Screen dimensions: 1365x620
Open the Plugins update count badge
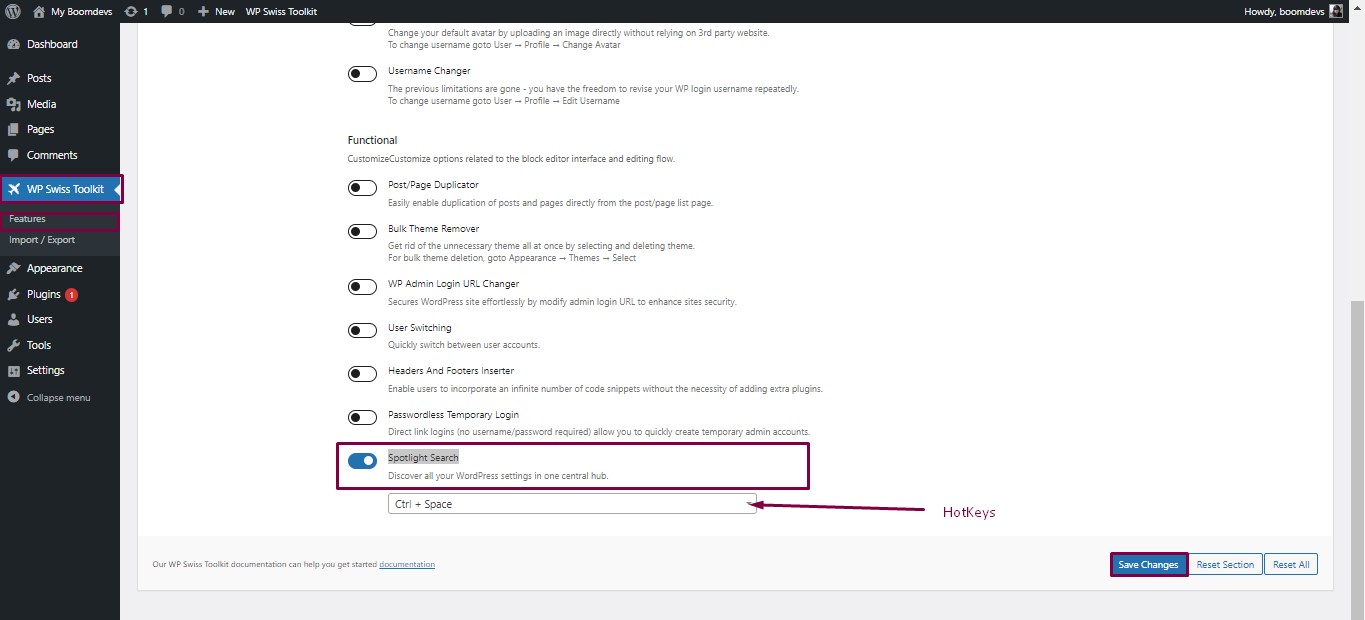click(72, 295)
